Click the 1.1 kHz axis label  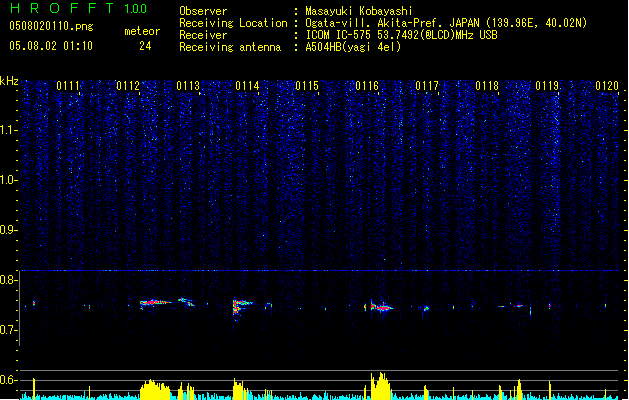click(9, 130)
